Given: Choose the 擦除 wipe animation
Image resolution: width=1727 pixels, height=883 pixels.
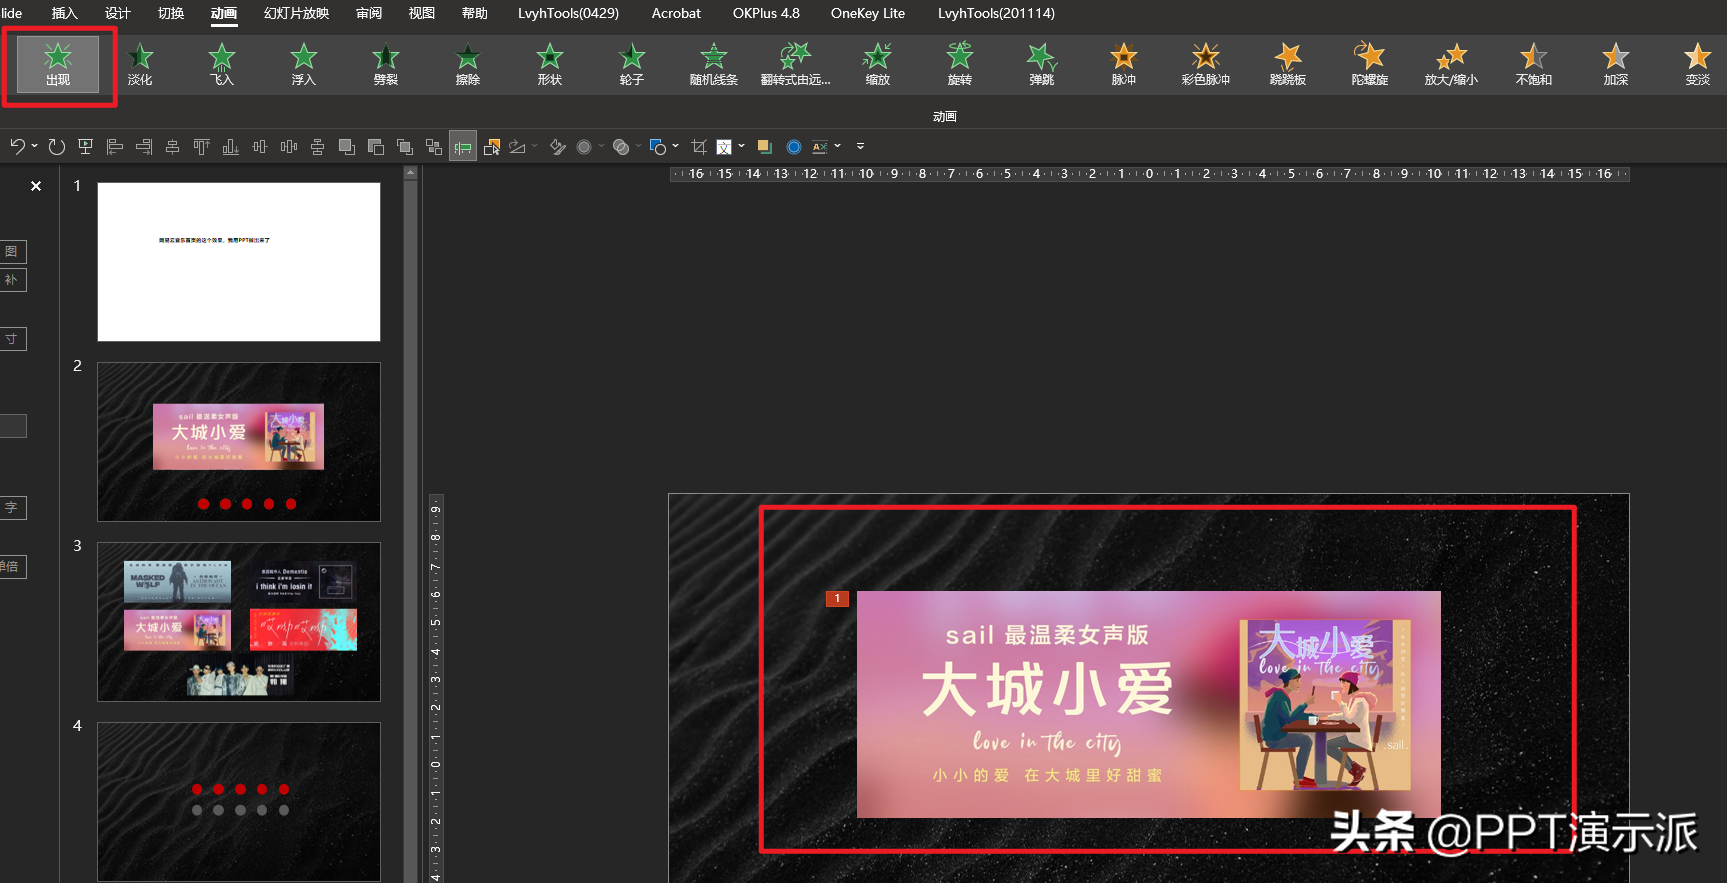Looking at the screenshot, I should point(468,64).
